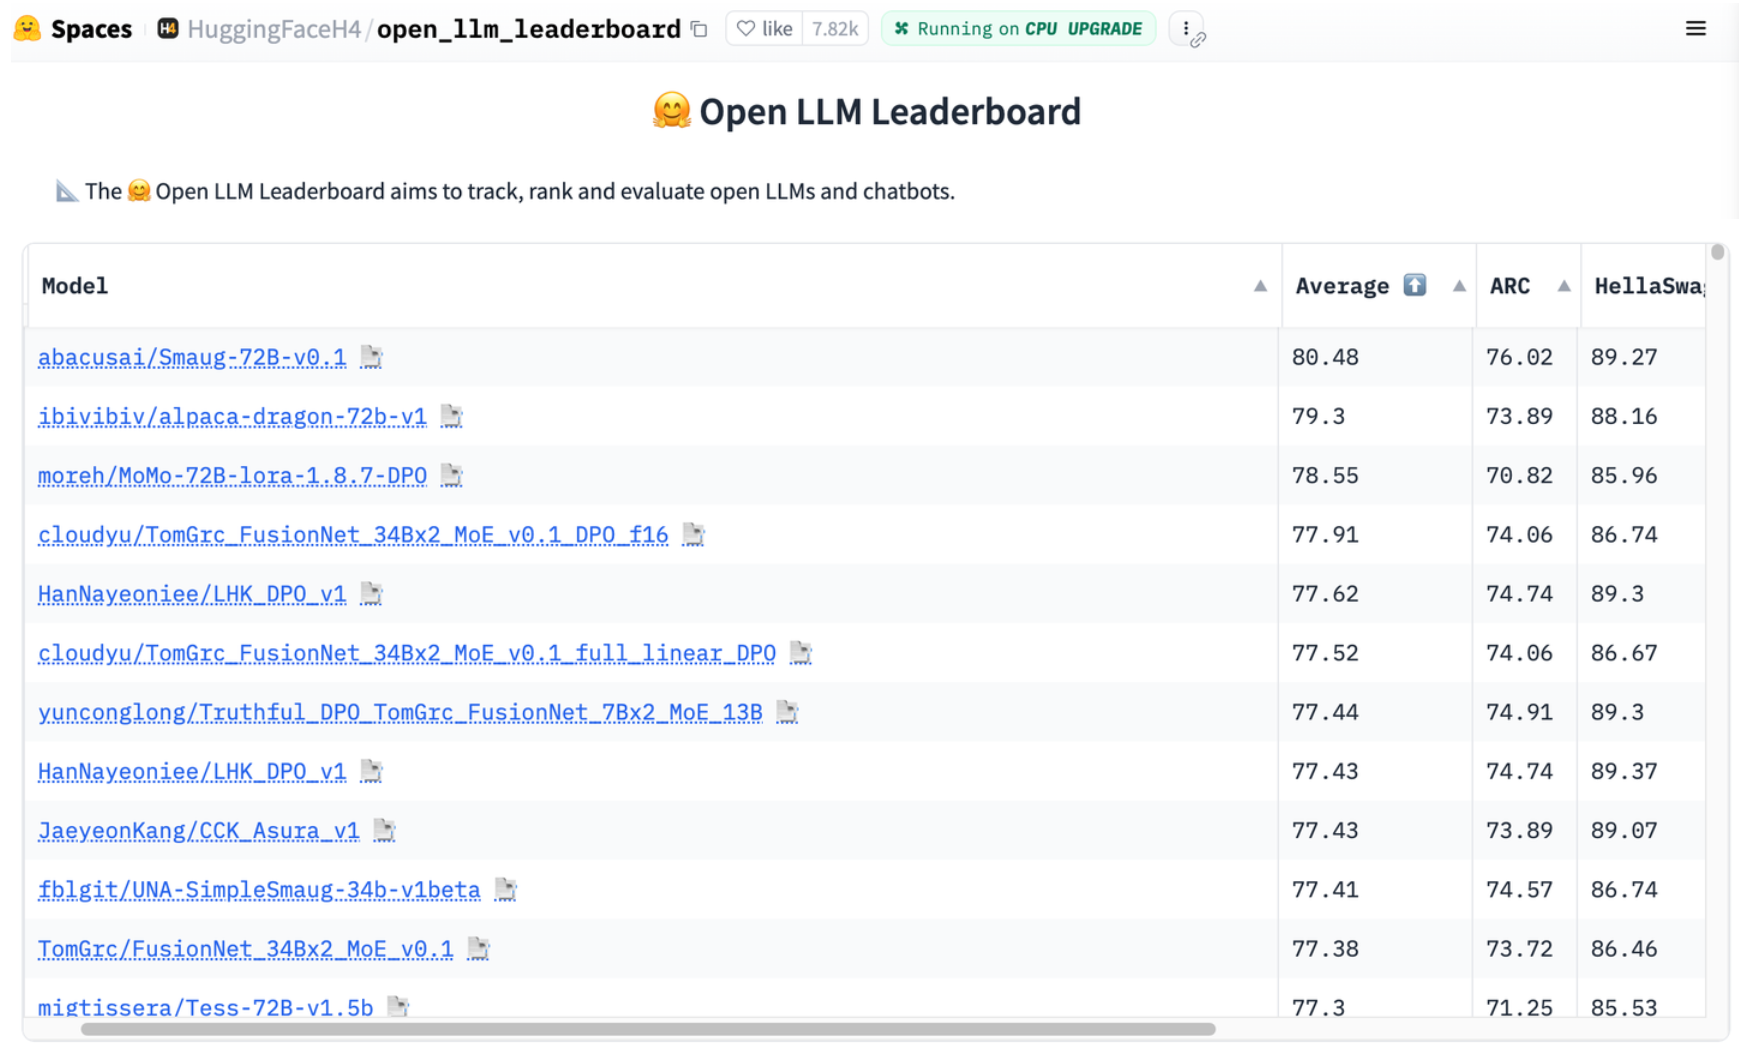The height and width of the screenshot is (1054, 1744).
Task: Open cloudyu TomGrc_FusionNet DPO_f16 model link
Action: (353, 535)
